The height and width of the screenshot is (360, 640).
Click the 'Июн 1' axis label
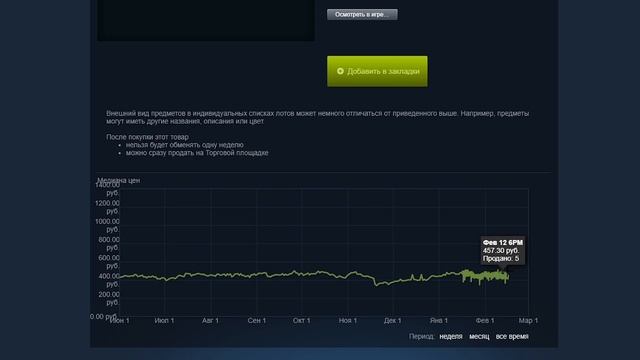tap(120, 320)
